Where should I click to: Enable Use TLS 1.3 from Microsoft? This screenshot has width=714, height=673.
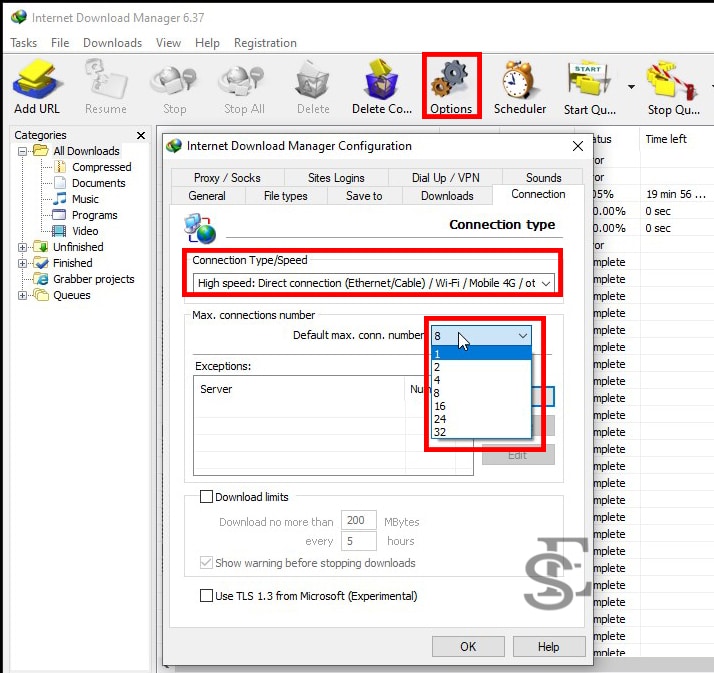pyautogui.click(x=206, y=596)
